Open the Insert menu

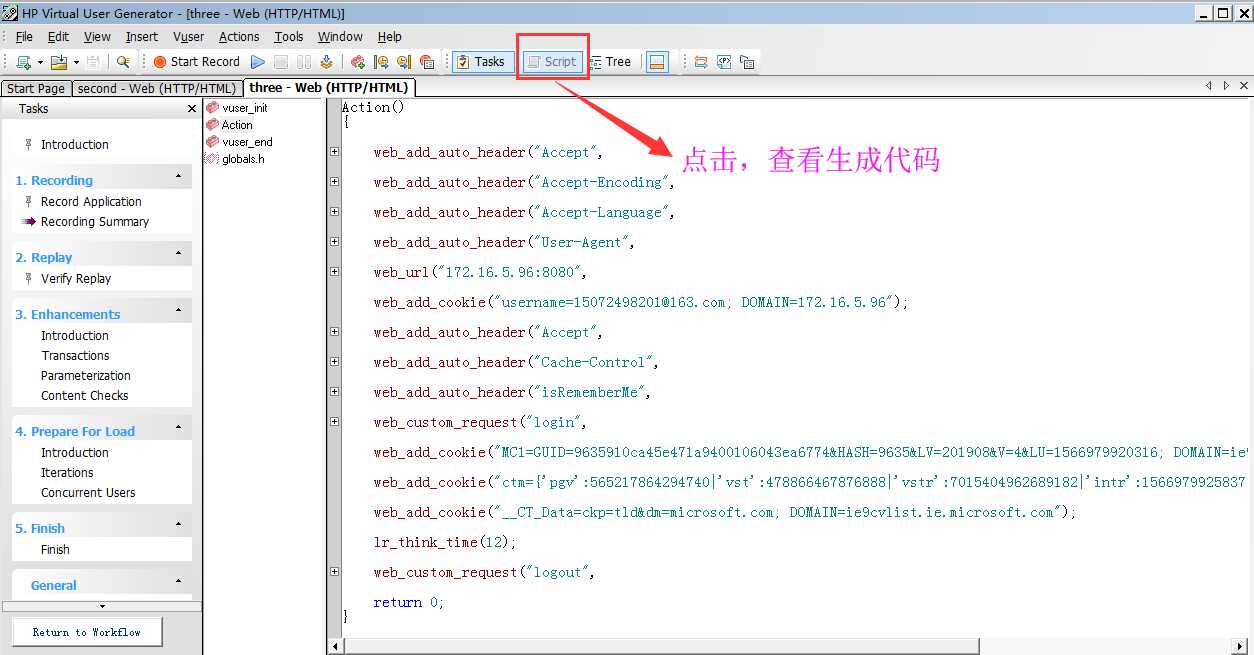coord(141,37)
